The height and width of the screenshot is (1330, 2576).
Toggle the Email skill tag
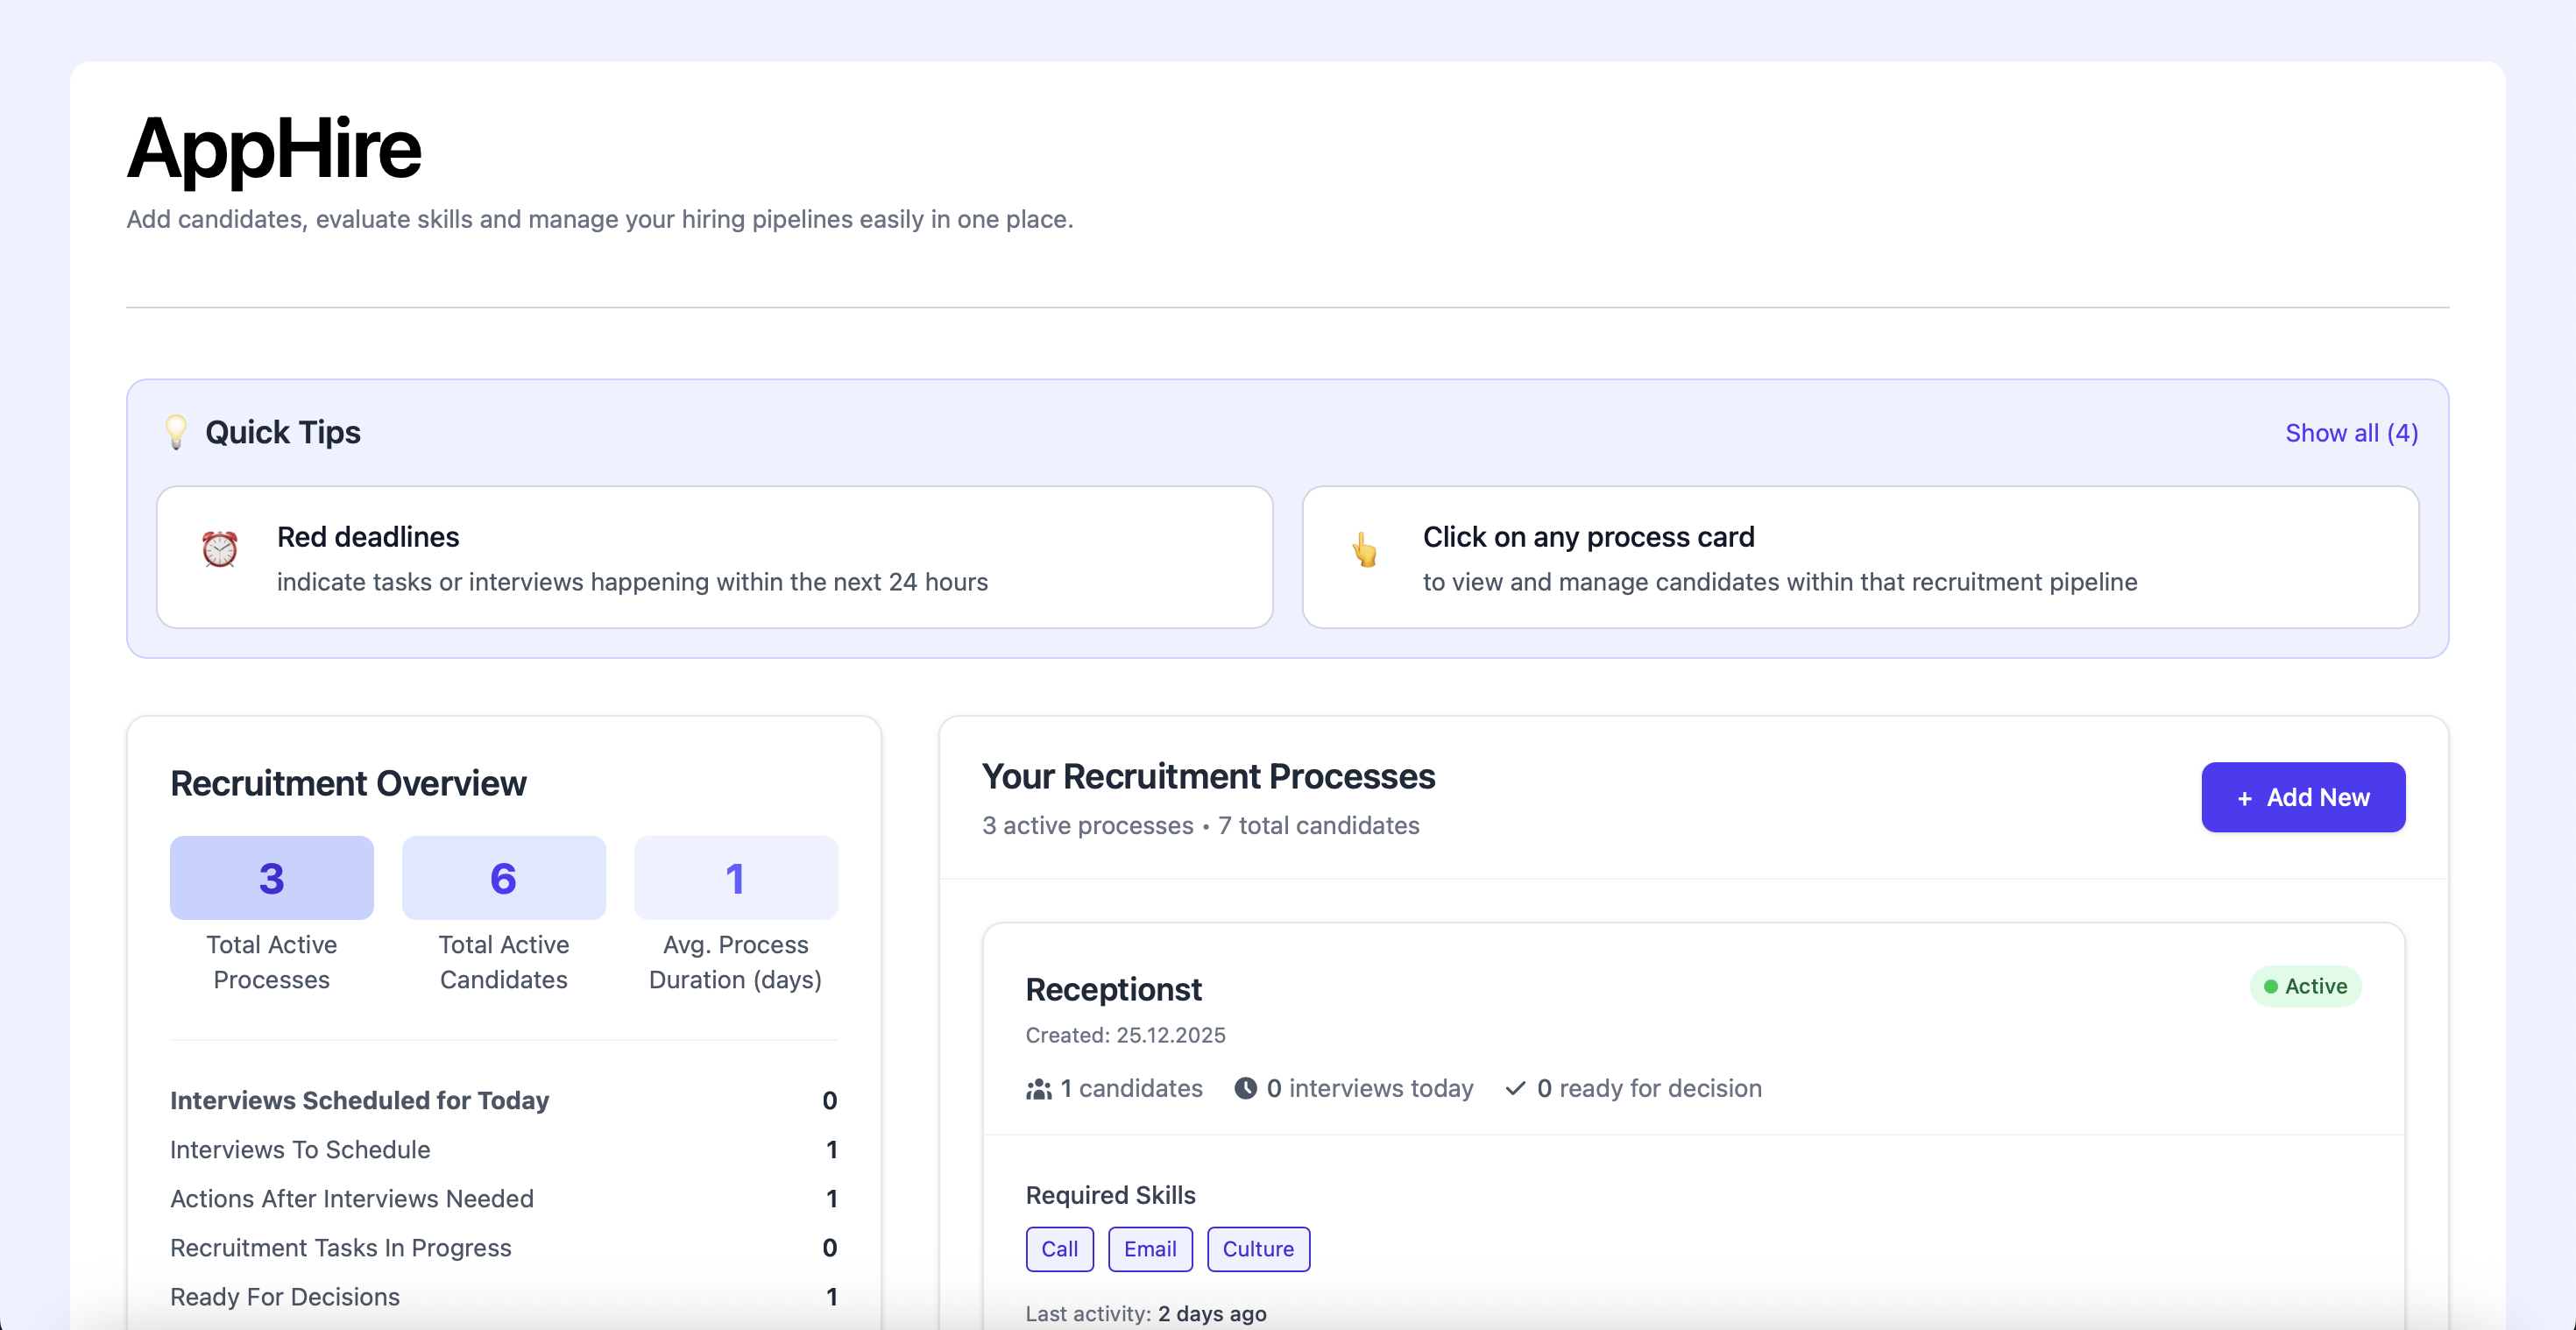[1150, 1249]
